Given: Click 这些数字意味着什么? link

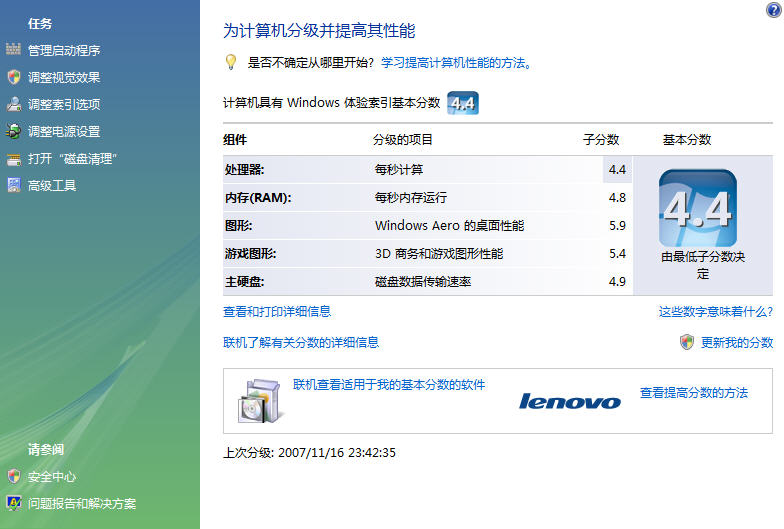Looking at the screenshot, I should coord(715,312).
